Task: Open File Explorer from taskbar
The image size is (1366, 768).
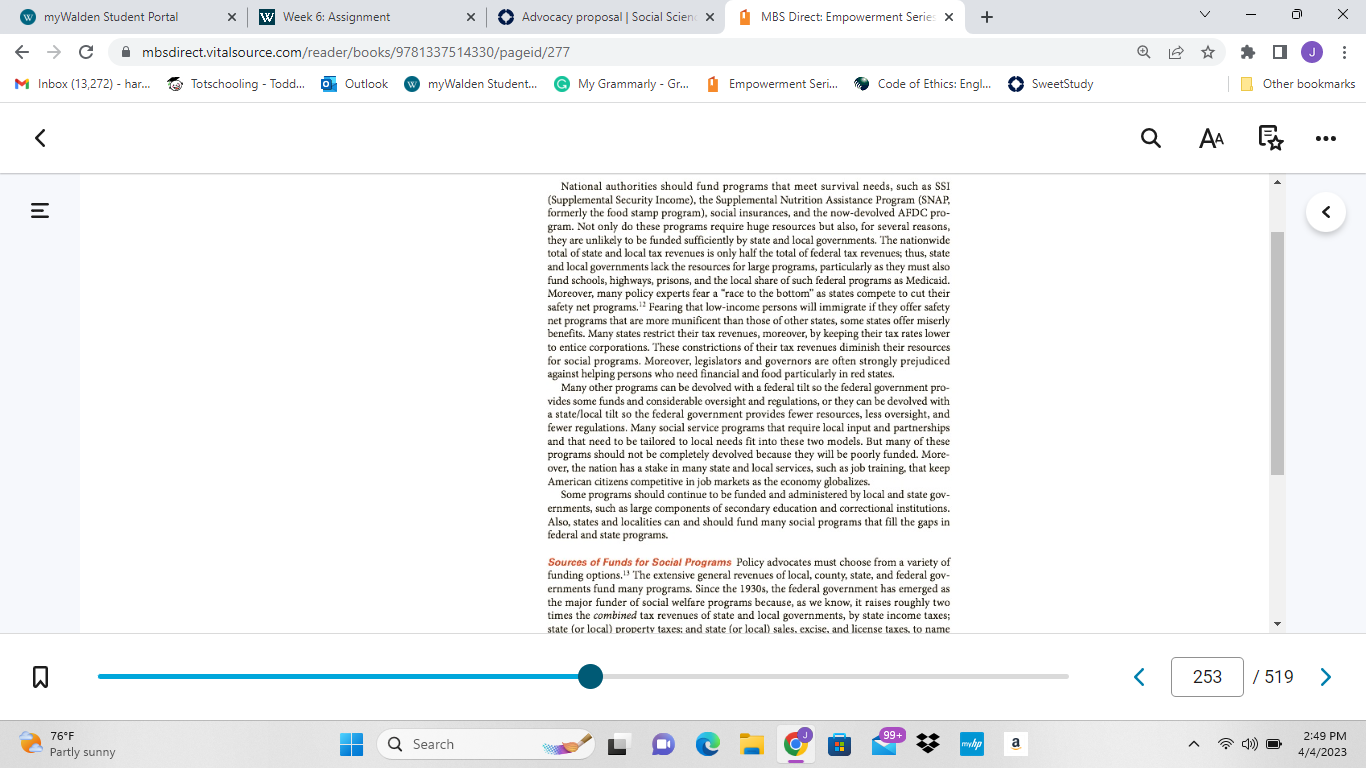Action: click(752, 744)
